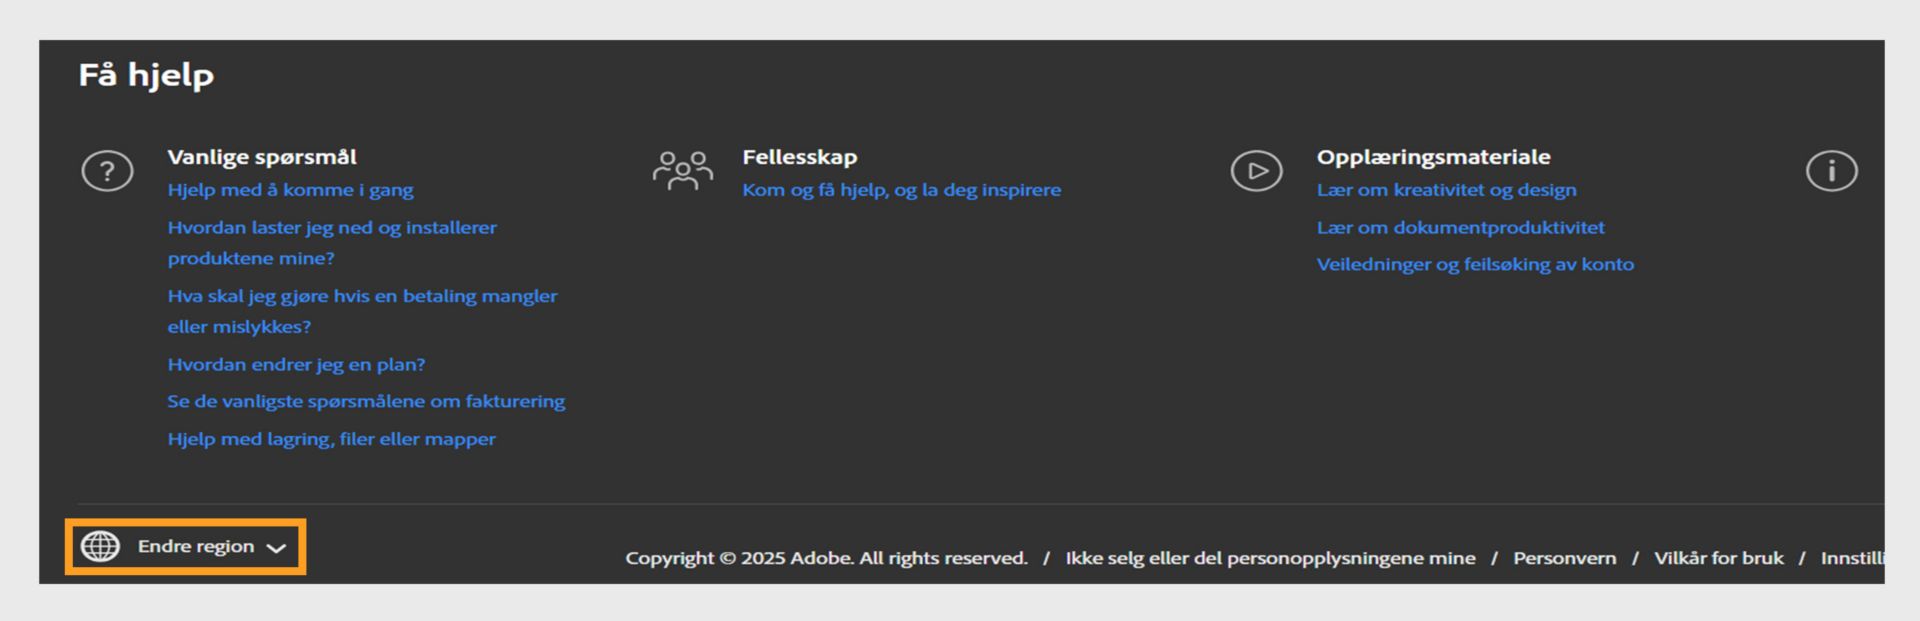
Task: Click 'Hjelp med lagring, filer eller mapper'
Action: click(x=331, y=439)
